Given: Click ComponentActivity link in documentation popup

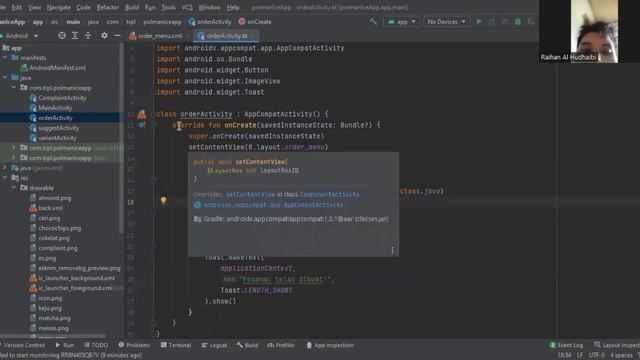Looking at the screenshot, I should 329,194.
